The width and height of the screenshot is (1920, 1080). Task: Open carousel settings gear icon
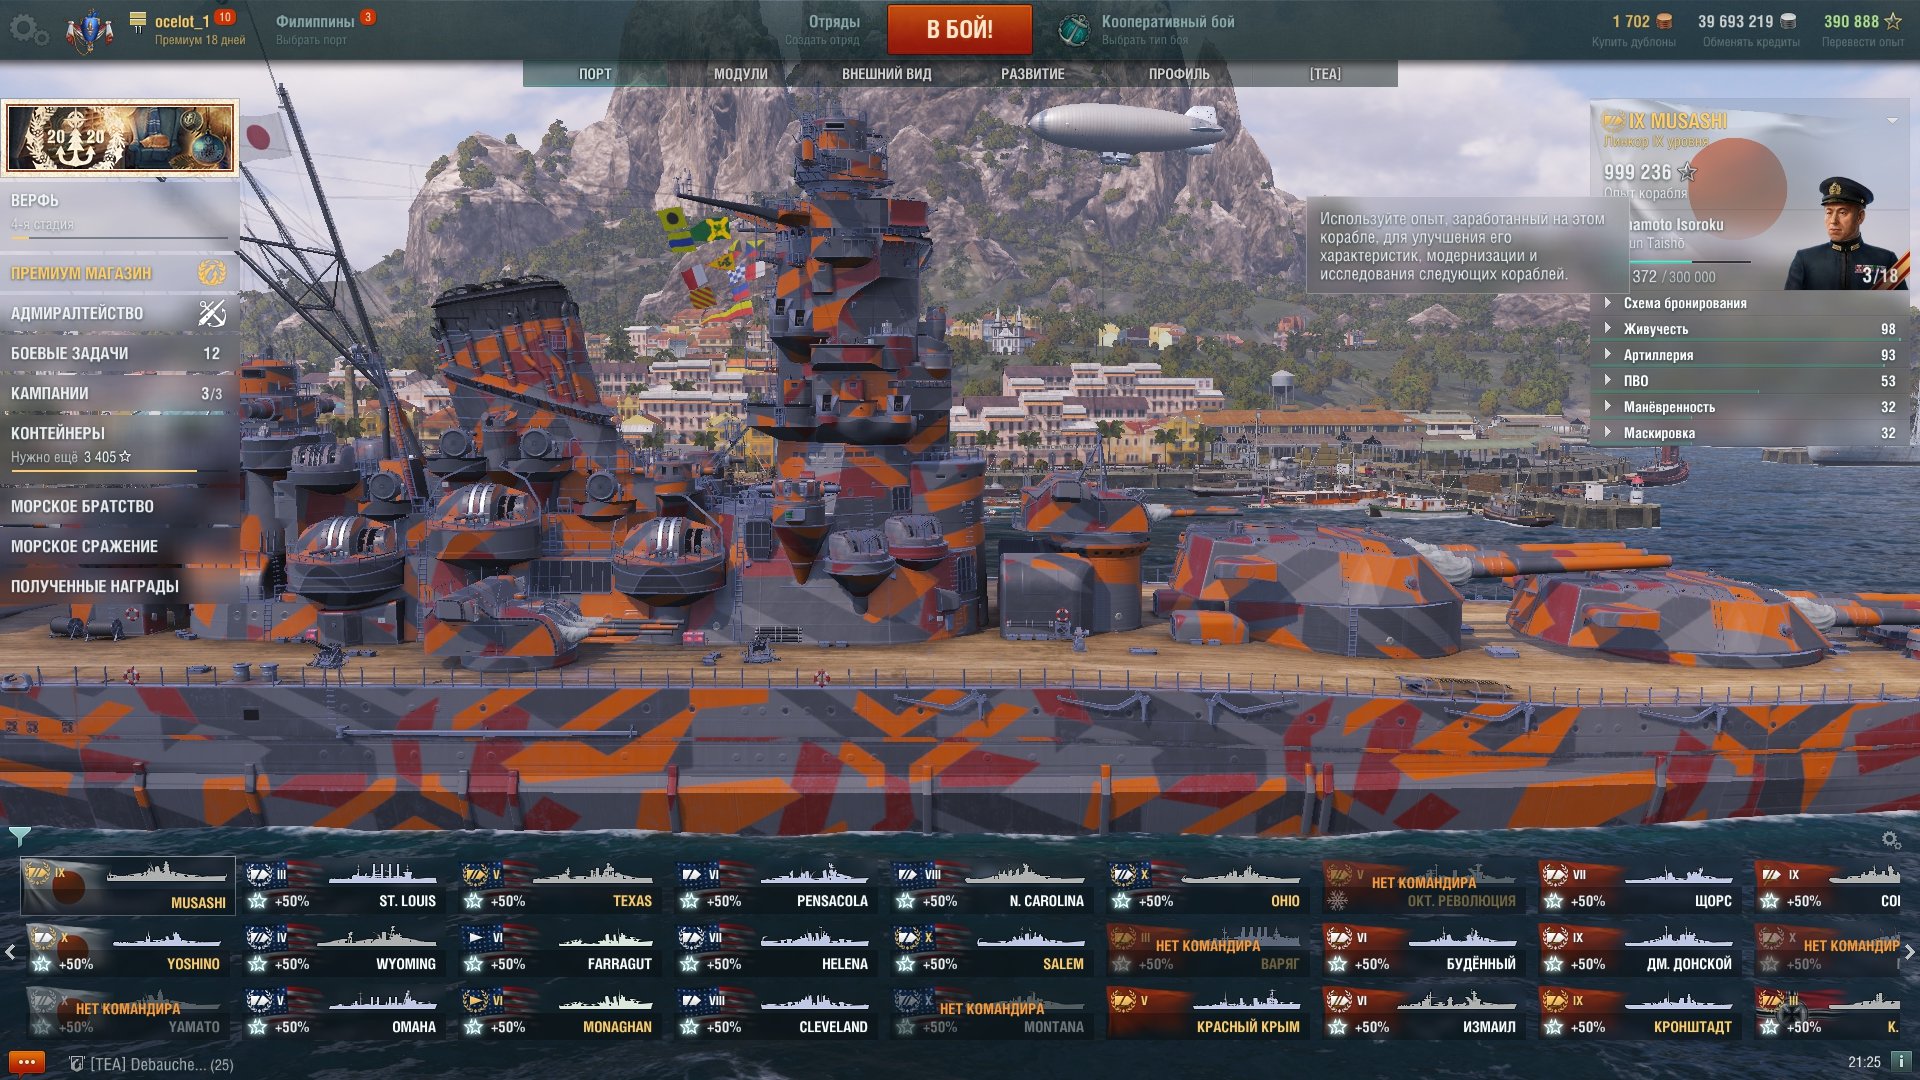point(1891,840)
